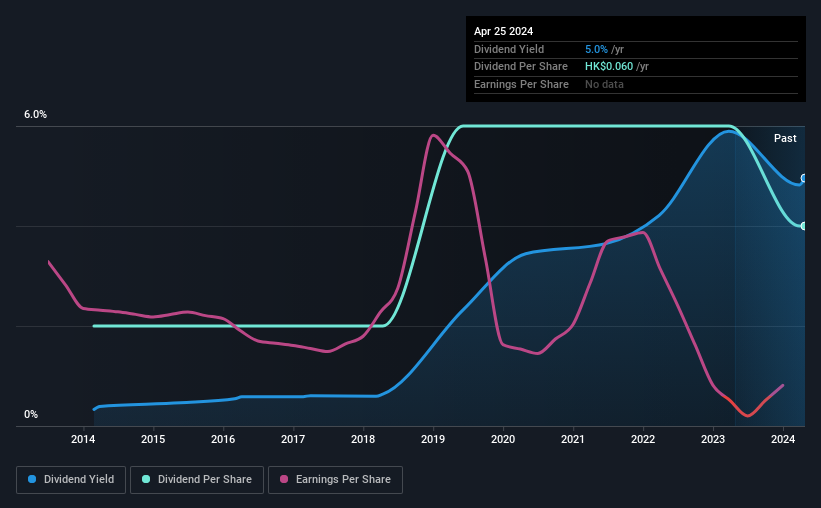Toggle the Dividend Per Share legend button
Image resolution: width=821 pixels, height=508 pixels.
(x=197, y=479)
